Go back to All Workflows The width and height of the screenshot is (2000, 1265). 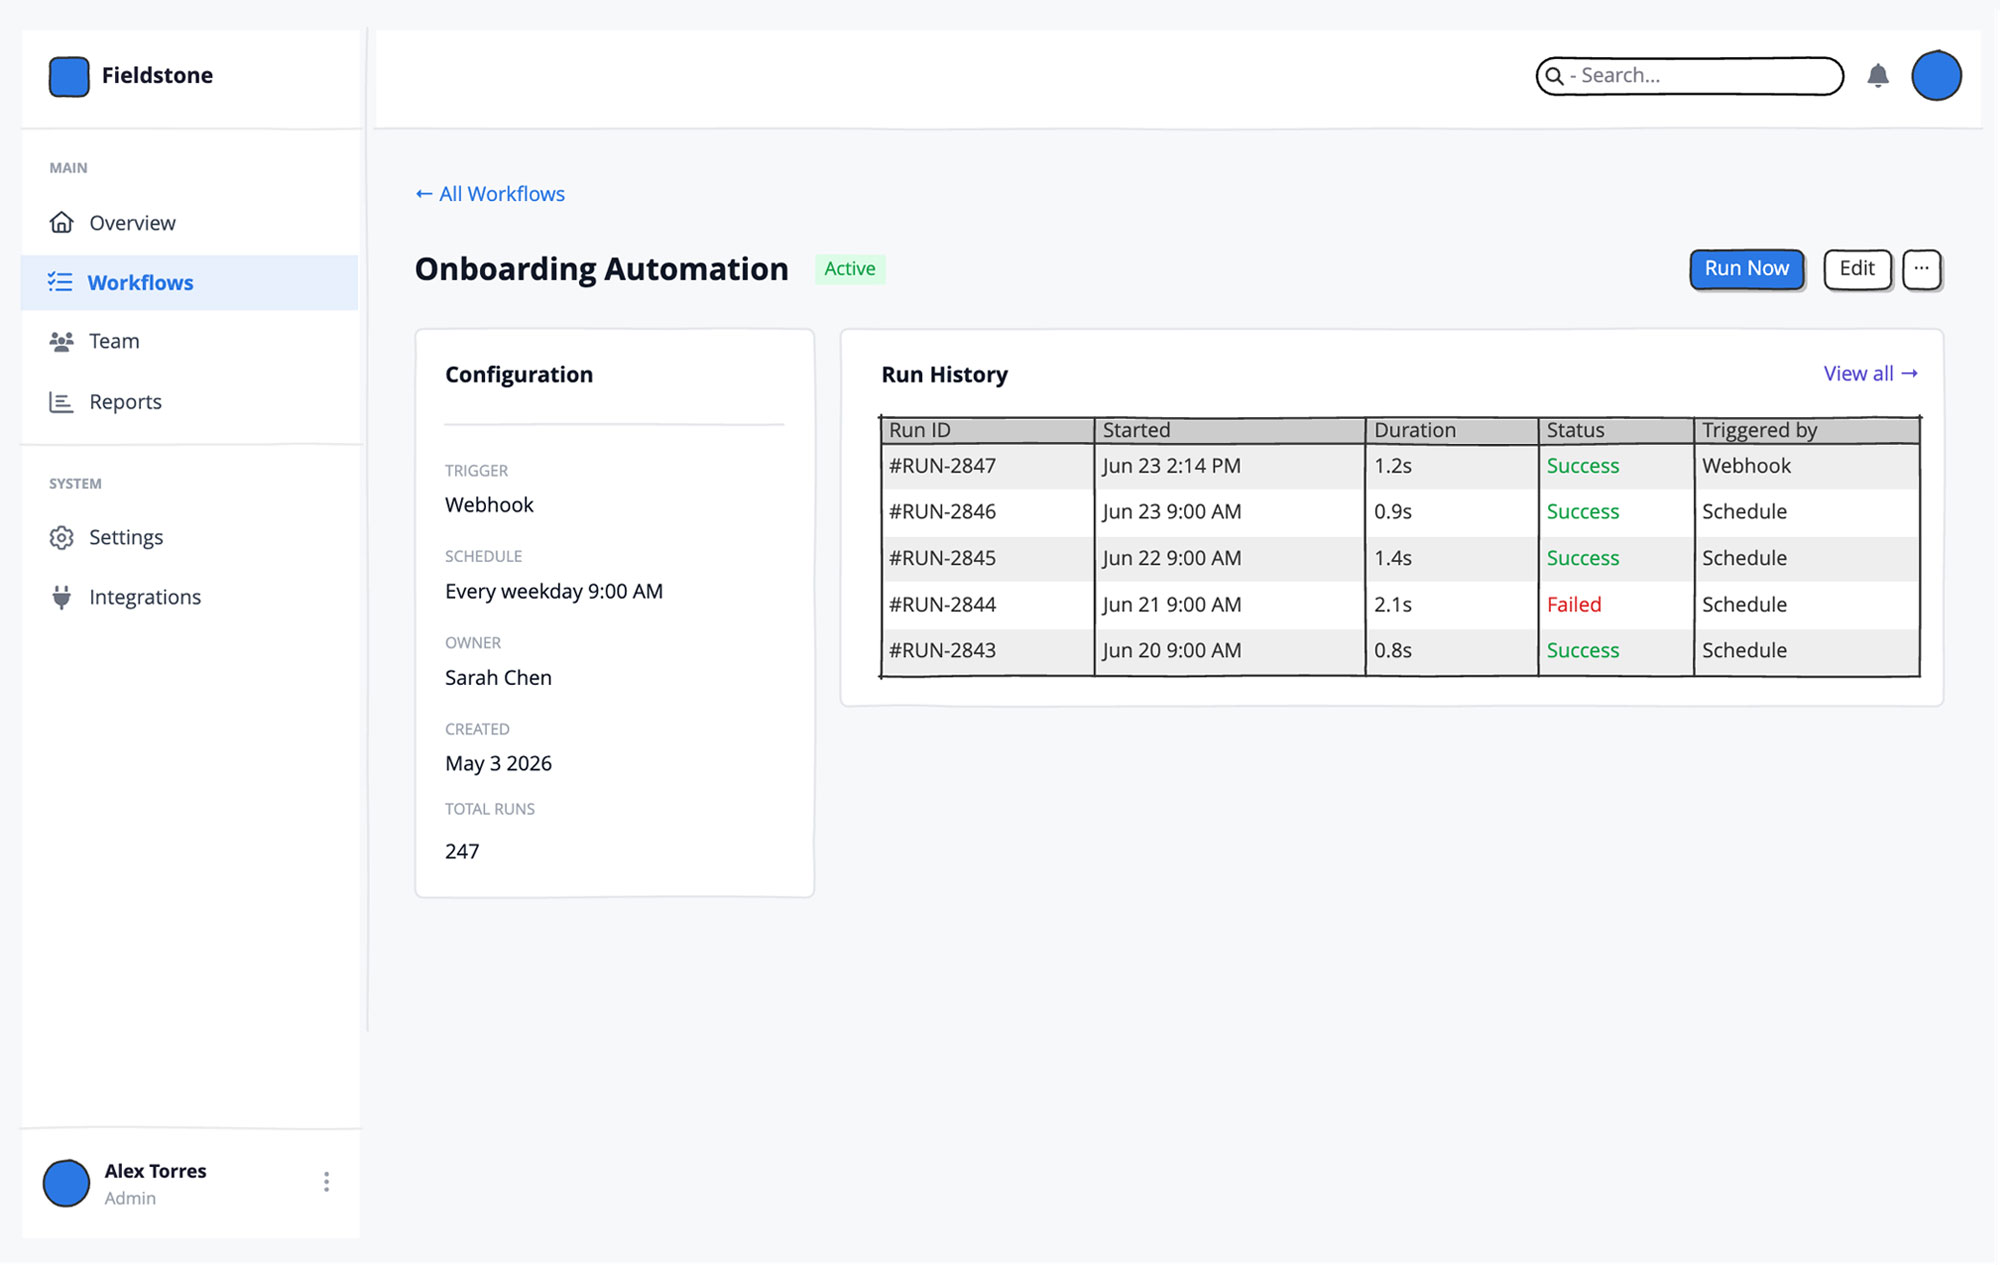point(490,194)
